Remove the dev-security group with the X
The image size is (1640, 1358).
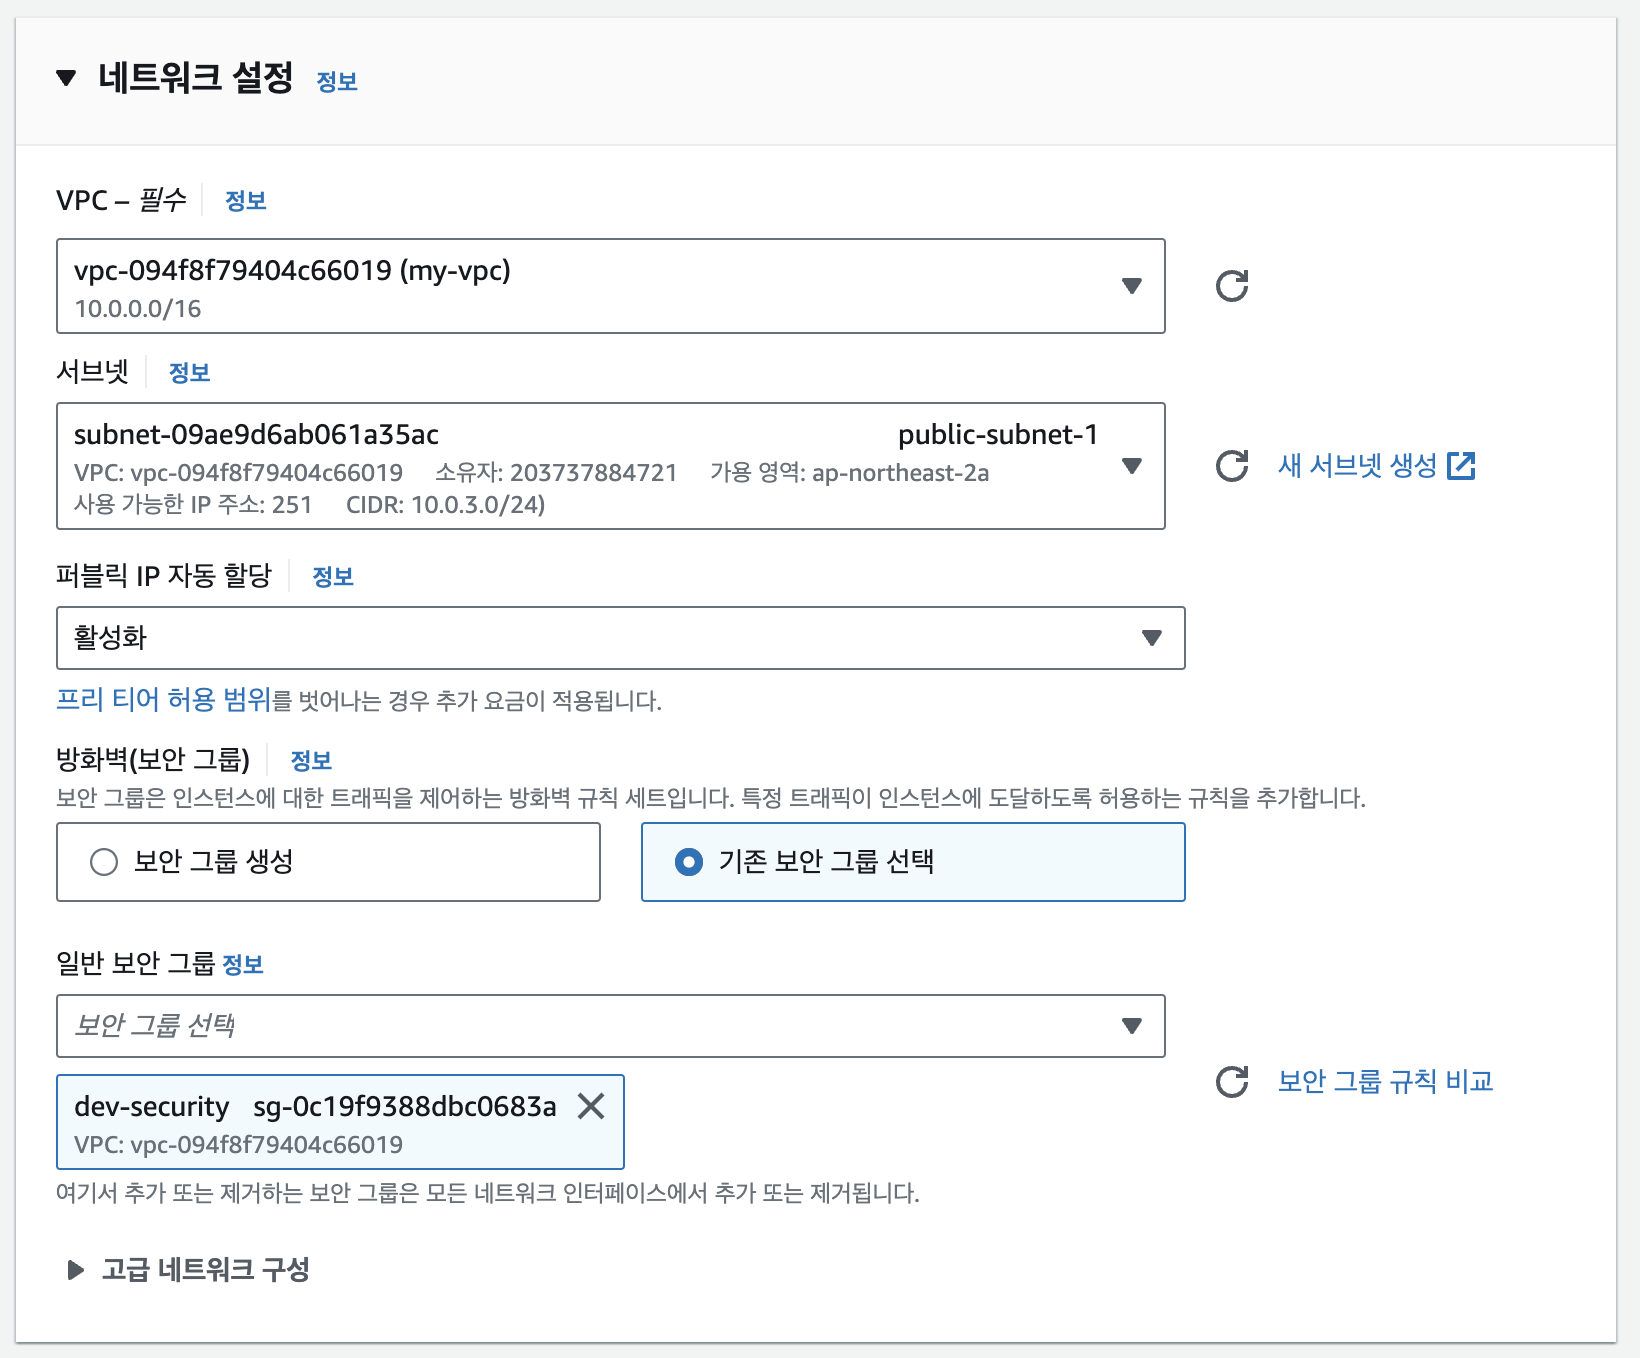[x=592, y=1107]
